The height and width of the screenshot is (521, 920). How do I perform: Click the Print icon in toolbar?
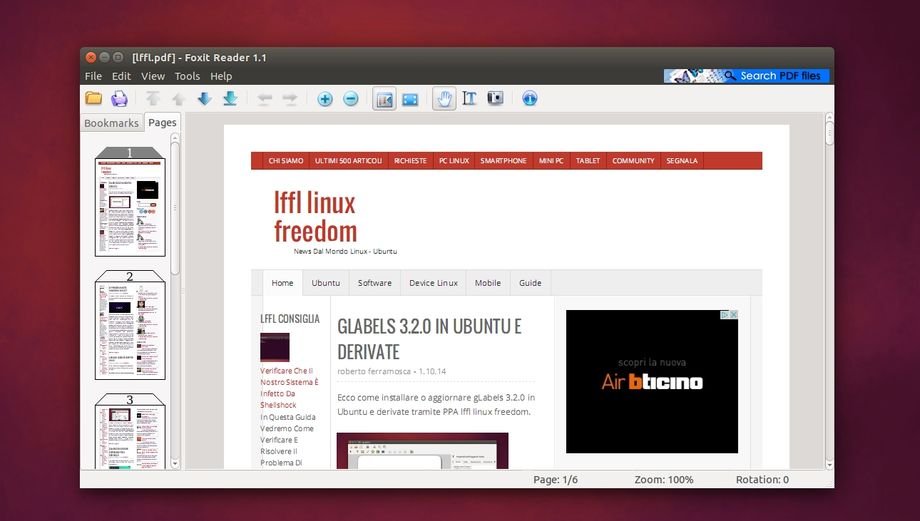[119, 98]
